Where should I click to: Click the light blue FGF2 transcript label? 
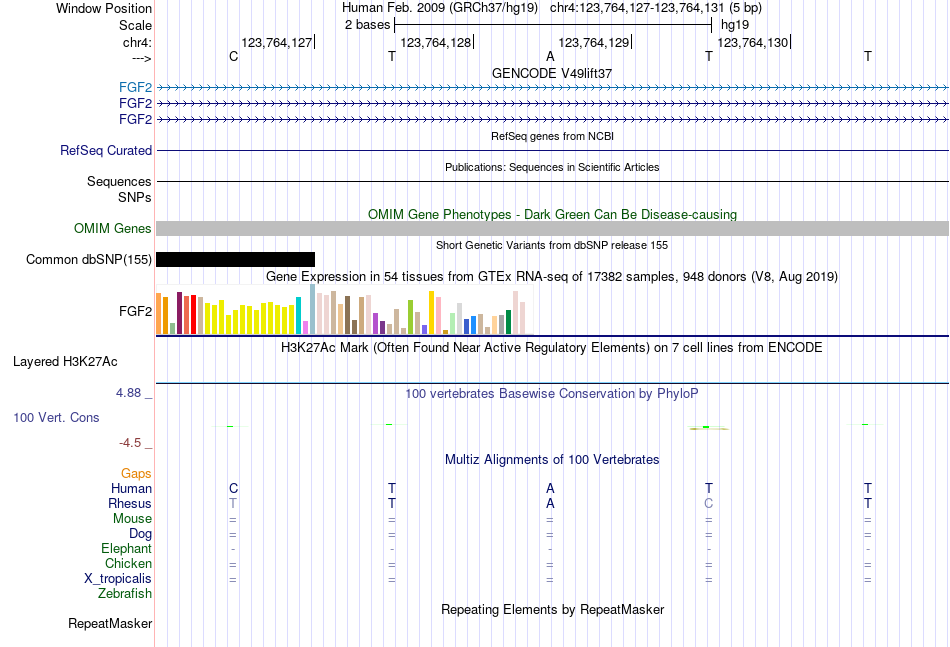pos(135,88)
